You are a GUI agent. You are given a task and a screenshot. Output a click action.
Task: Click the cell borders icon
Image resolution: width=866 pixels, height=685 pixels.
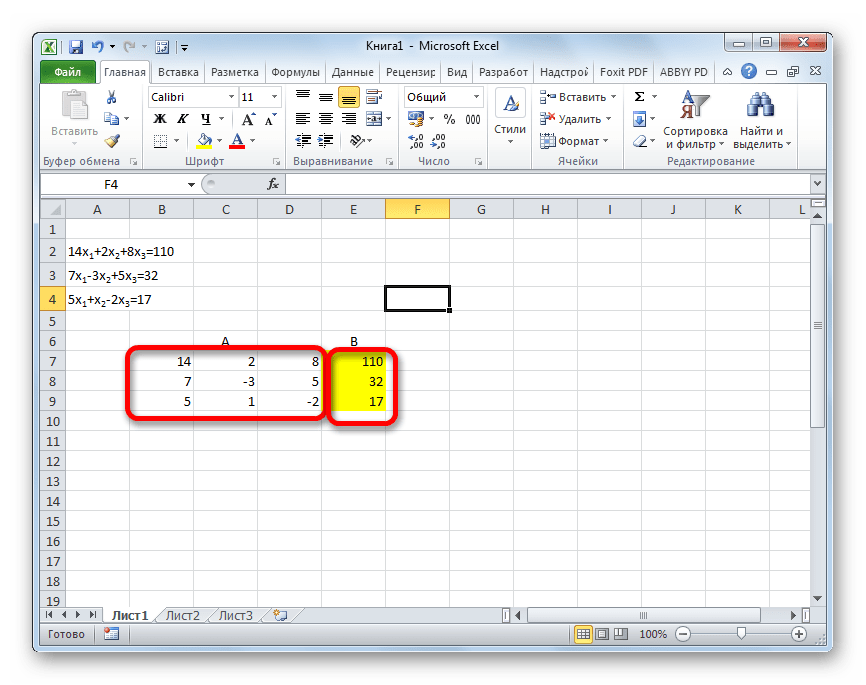pyautogui.click(x=160, y=141)
